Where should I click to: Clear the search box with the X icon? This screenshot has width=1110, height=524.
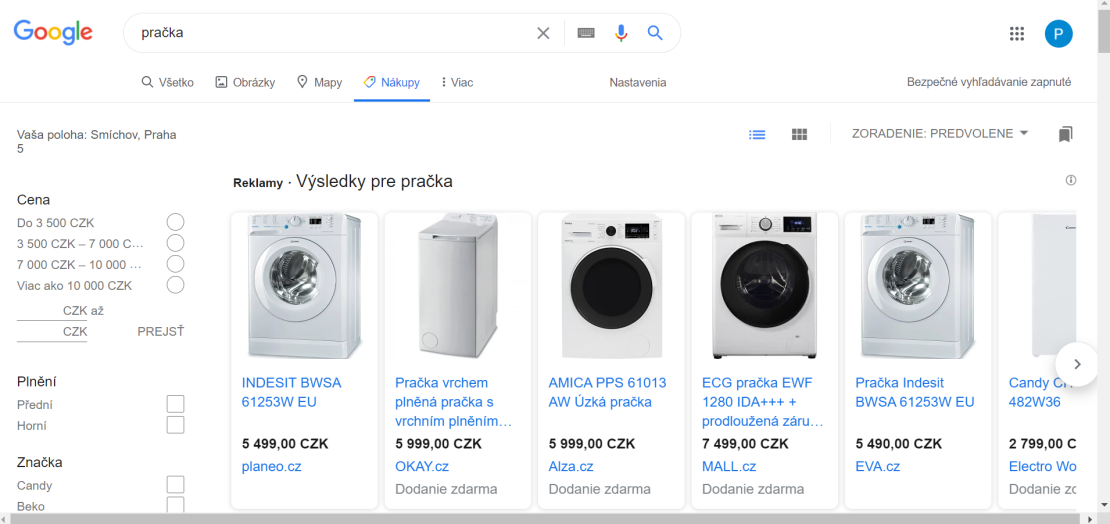[543, 33]
